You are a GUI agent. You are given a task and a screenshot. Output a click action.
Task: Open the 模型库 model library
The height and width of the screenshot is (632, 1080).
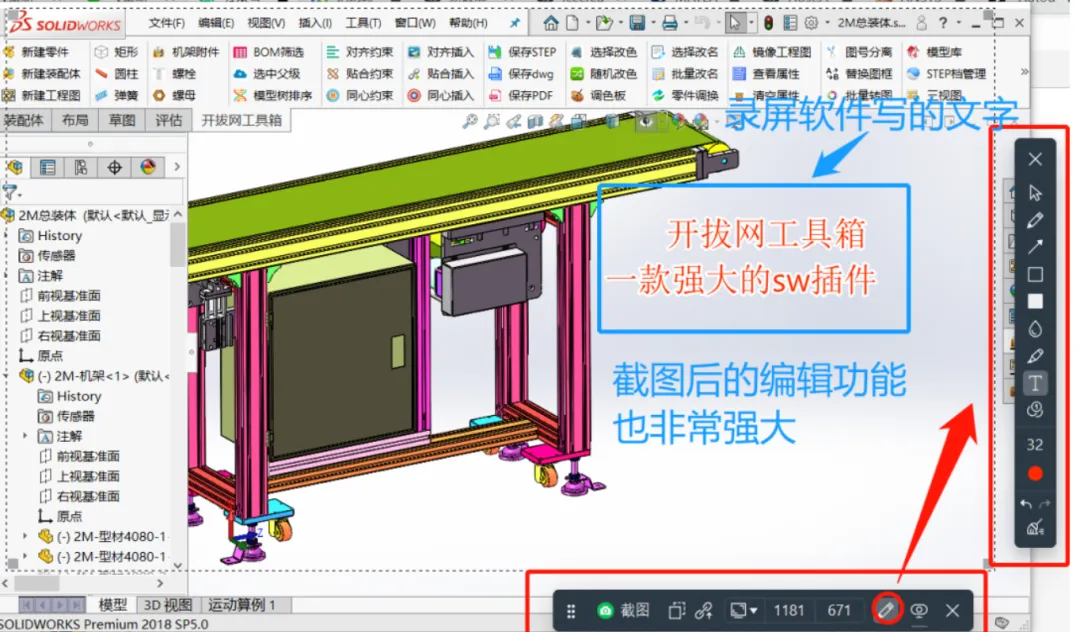[934, 52]
